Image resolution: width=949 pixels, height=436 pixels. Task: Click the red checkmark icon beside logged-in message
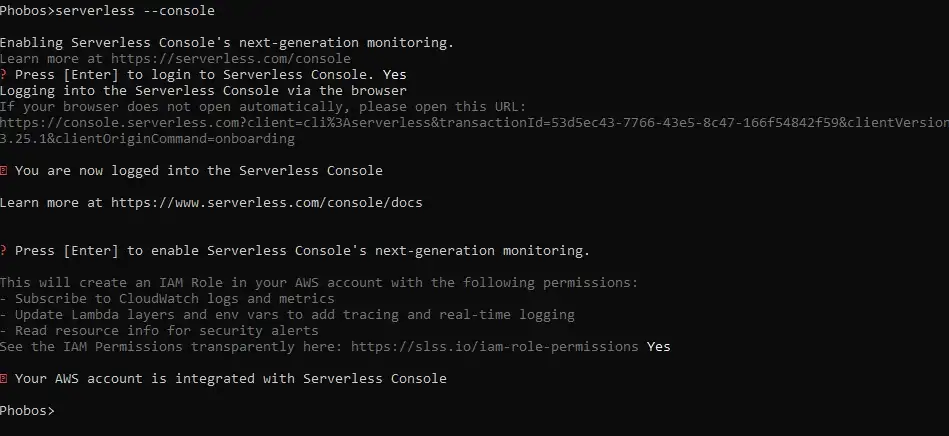(4, 171)
